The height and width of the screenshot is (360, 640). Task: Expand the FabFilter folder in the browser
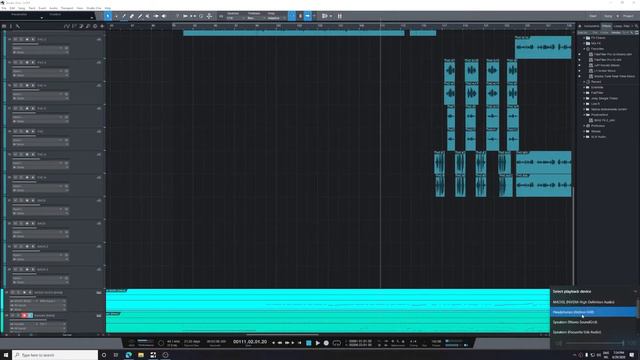(x=584, y=93)
